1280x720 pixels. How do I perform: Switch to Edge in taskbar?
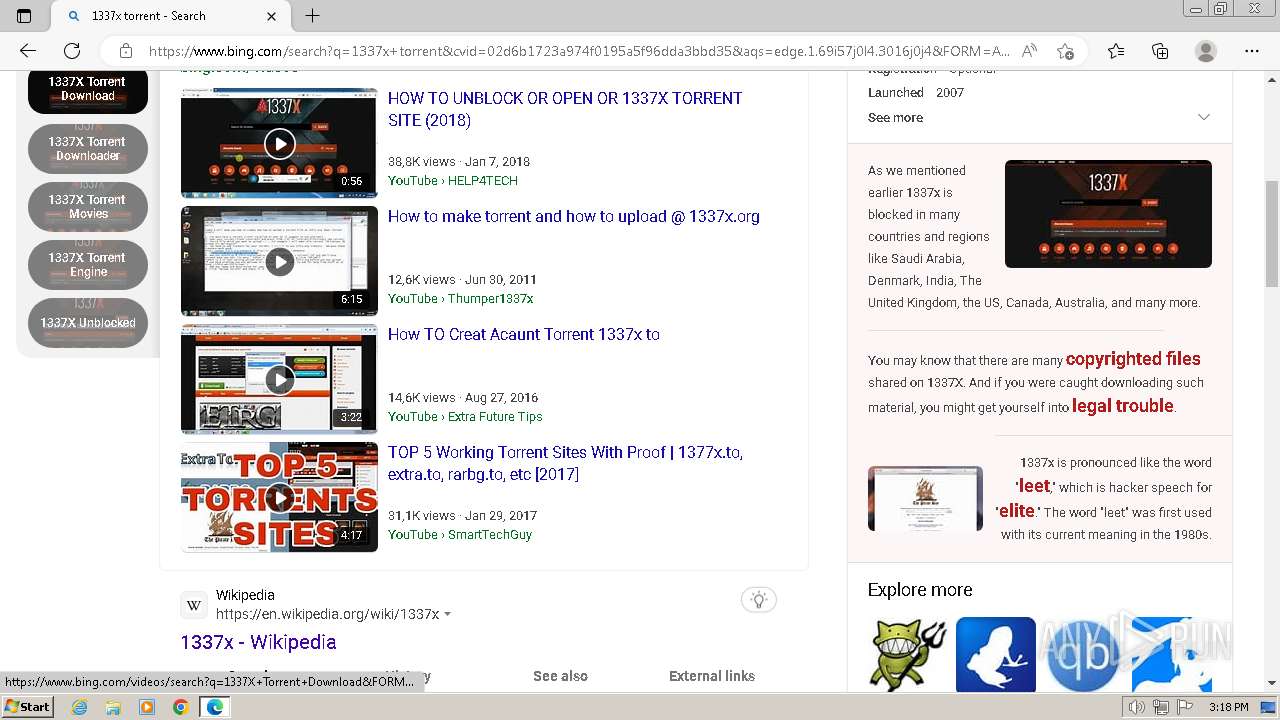[214, 707]
